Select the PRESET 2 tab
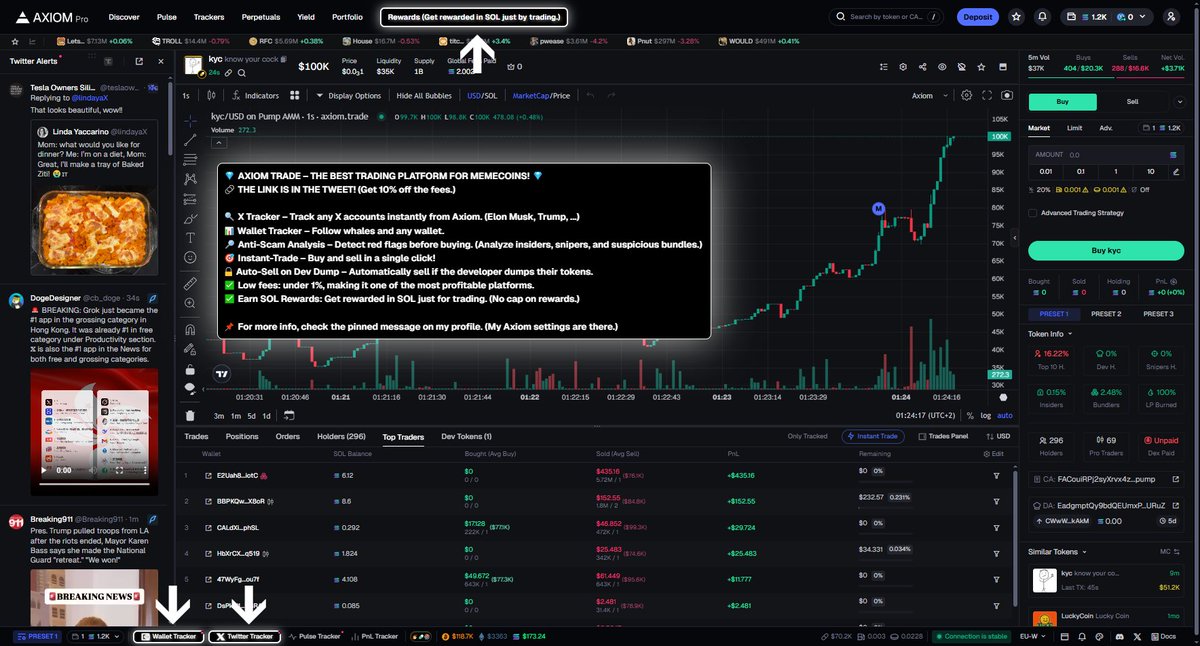Viewport: 1200px width, 646px height. click(1105, 314)
